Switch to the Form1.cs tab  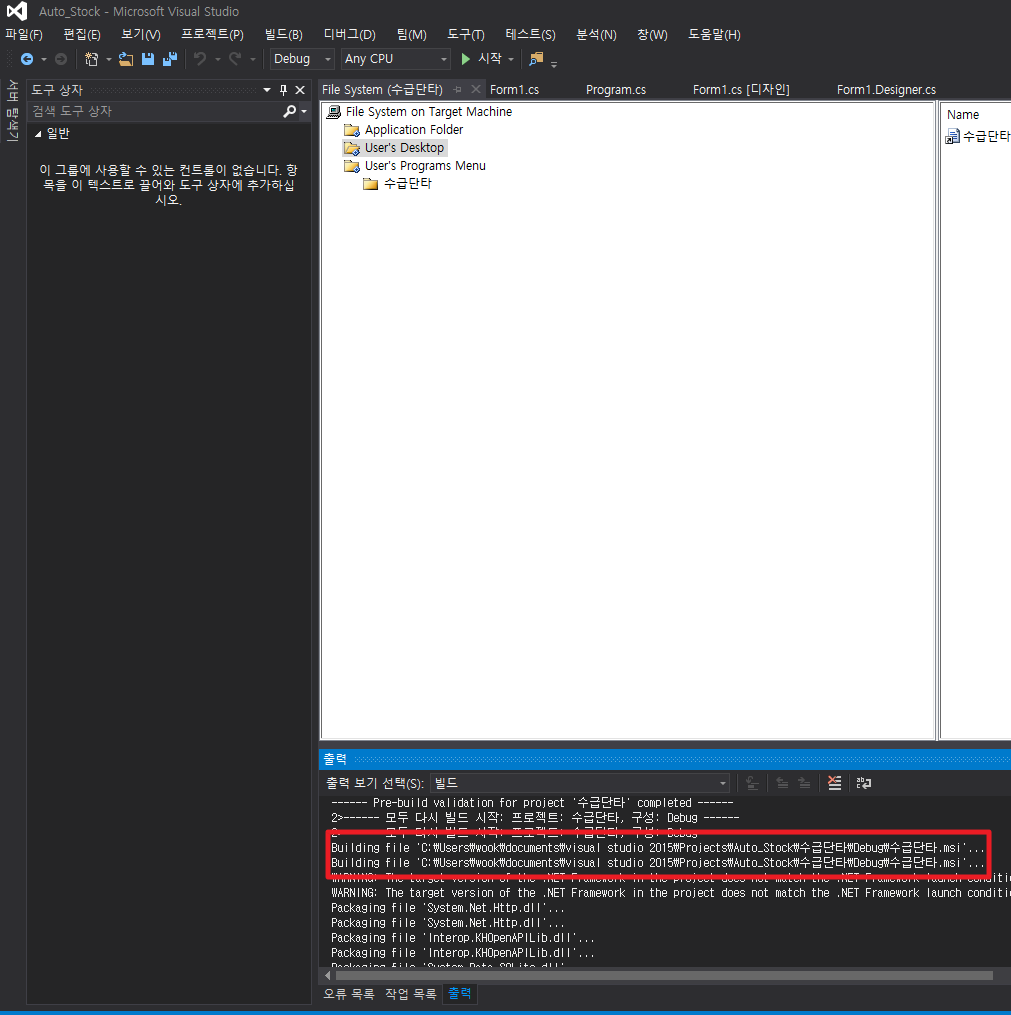point(515,89)
